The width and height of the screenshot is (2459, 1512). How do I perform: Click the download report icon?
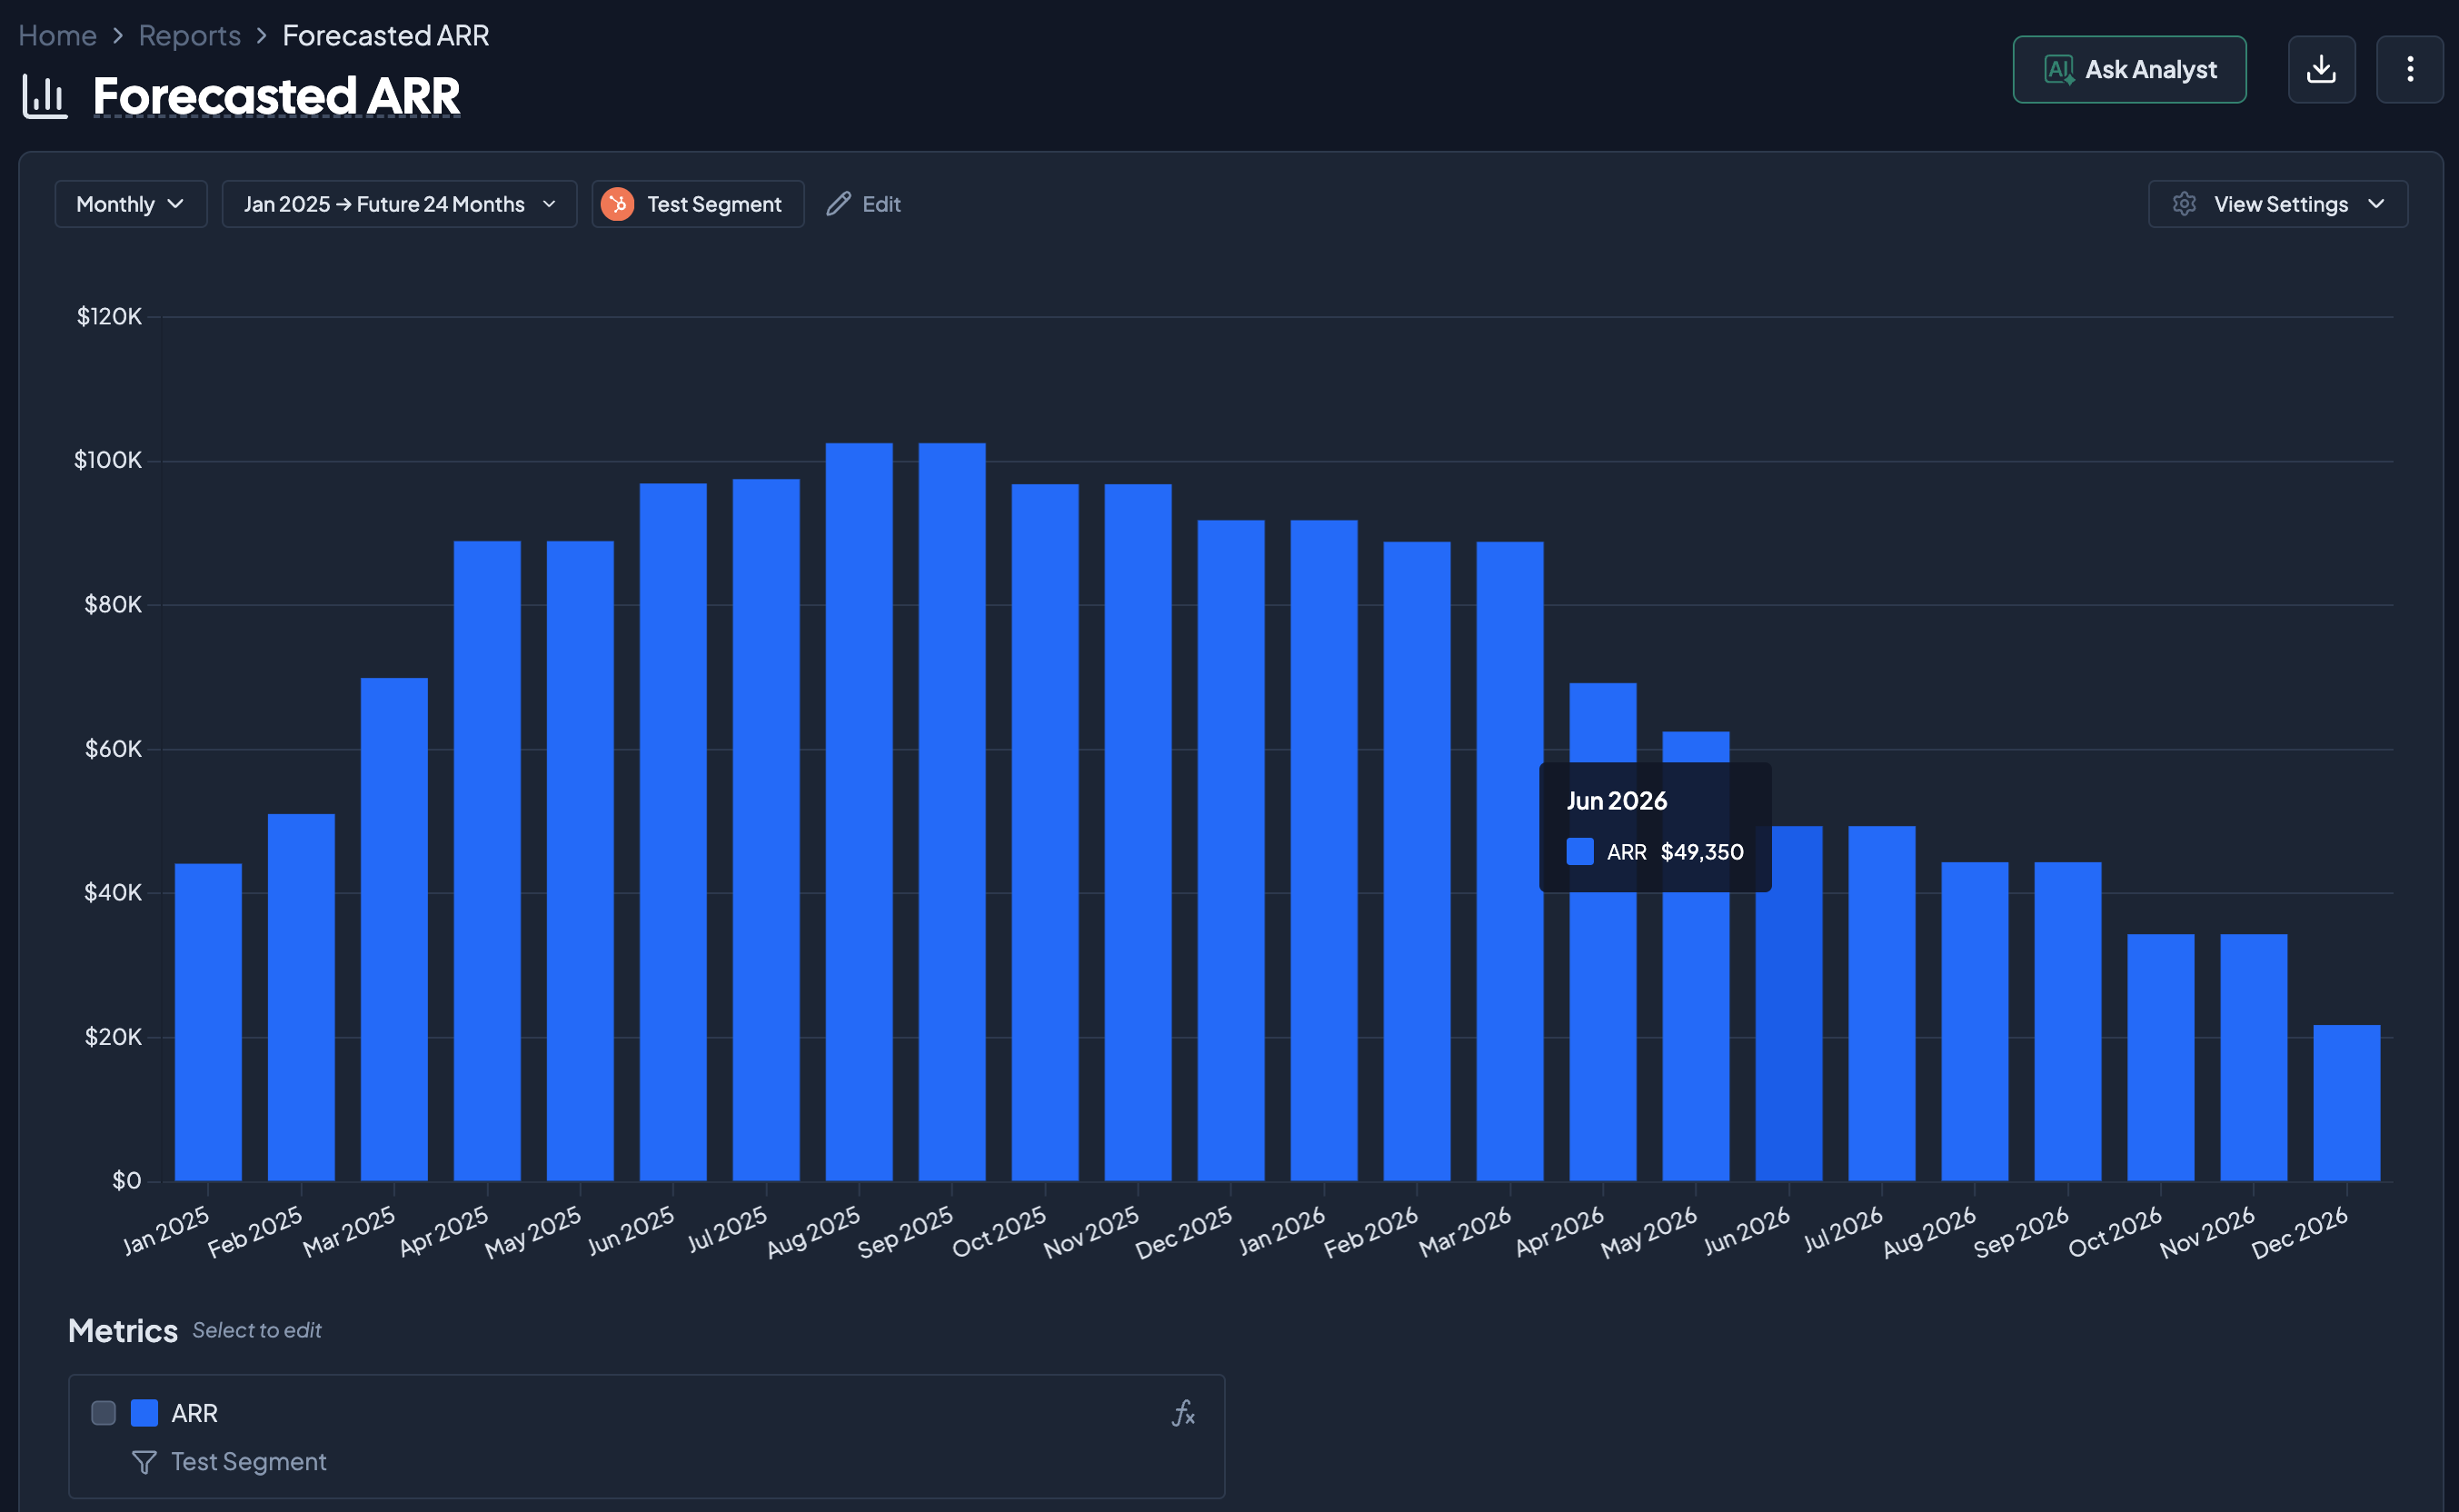[x=2320, y=70]
